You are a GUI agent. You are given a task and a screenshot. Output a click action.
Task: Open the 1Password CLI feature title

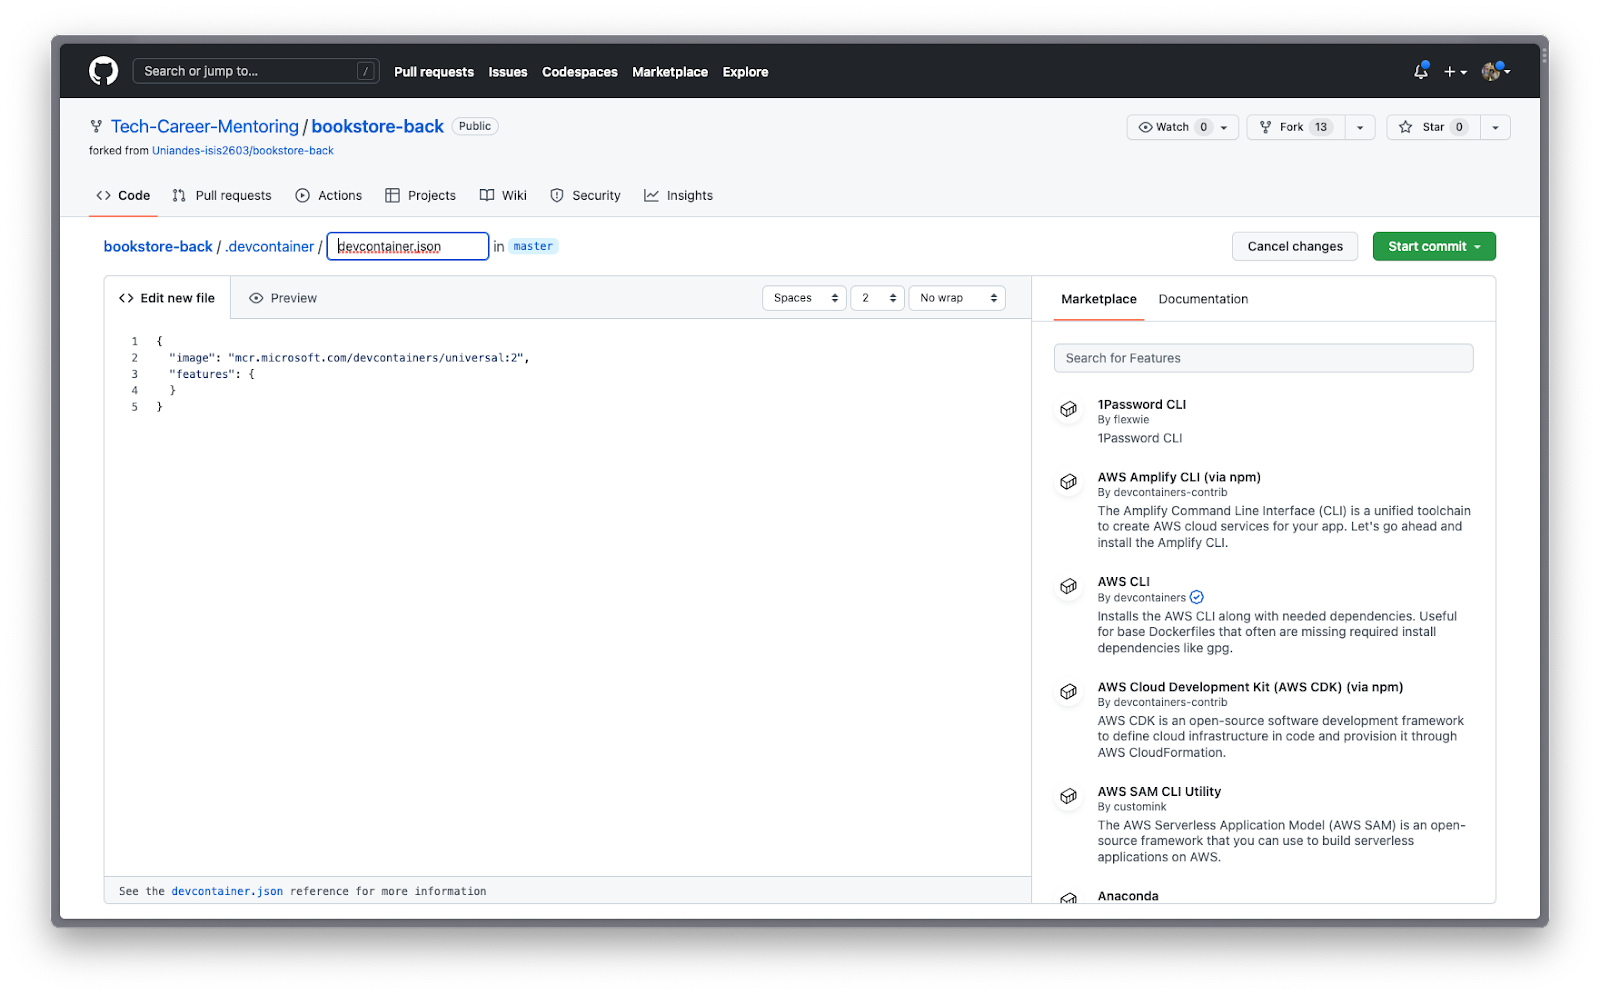click(1142, 404)
